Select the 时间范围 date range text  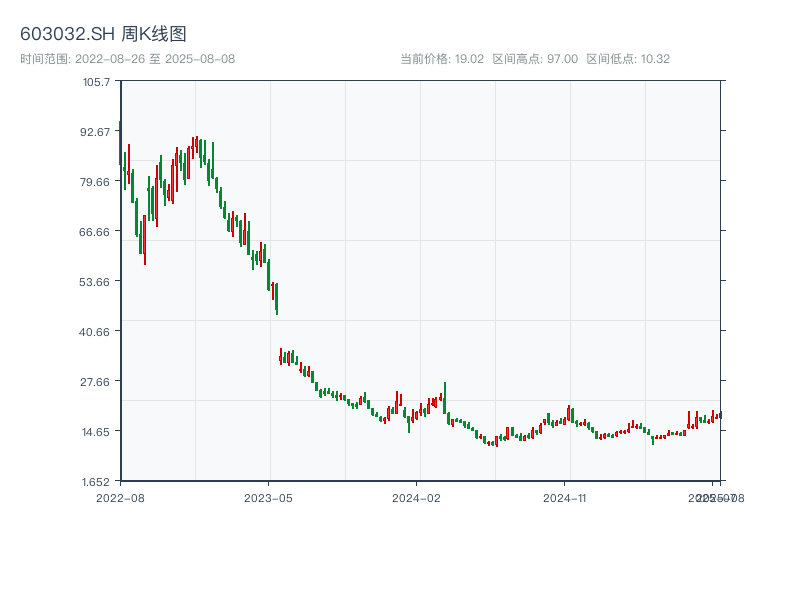[127, 59]
